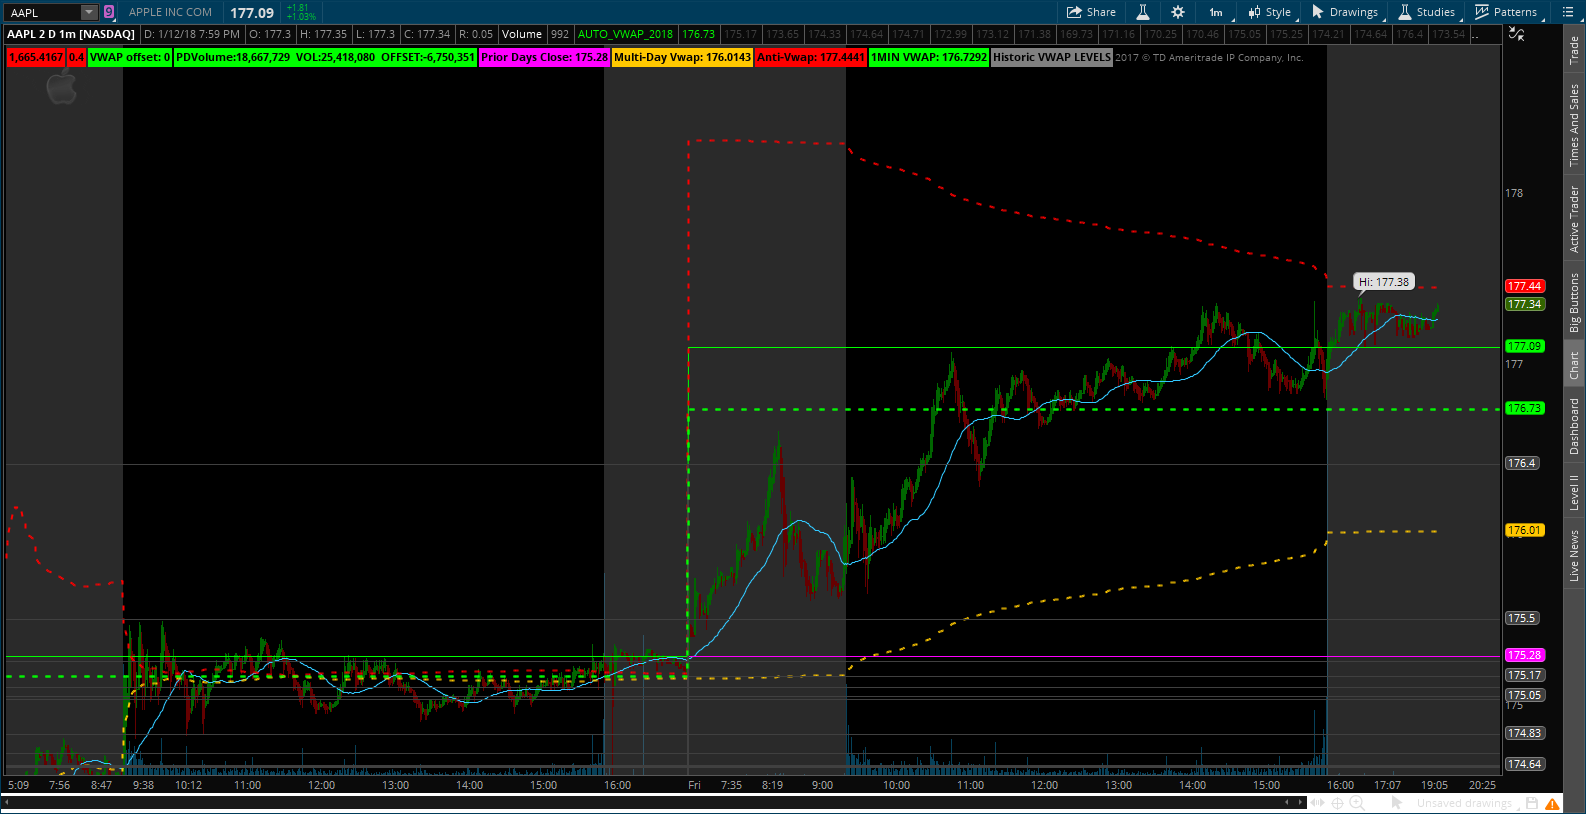Open the Big Buttons side tab
This screenshot has width=1586, height=814.
pos(1574,303)
